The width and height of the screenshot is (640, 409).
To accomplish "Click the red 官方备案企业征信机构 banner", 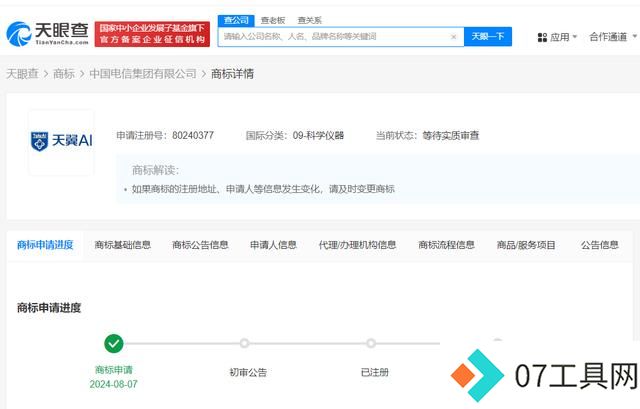I will coord(152,34).
